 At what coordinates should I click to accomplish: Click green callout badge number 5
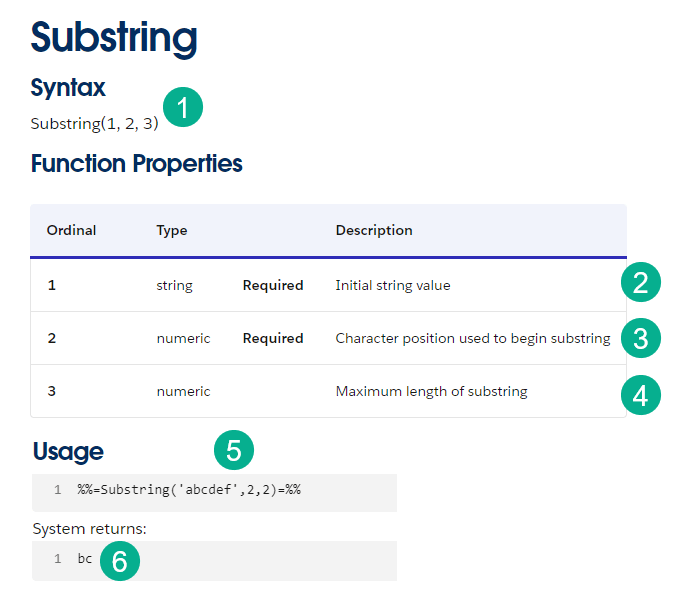[234, 450]
